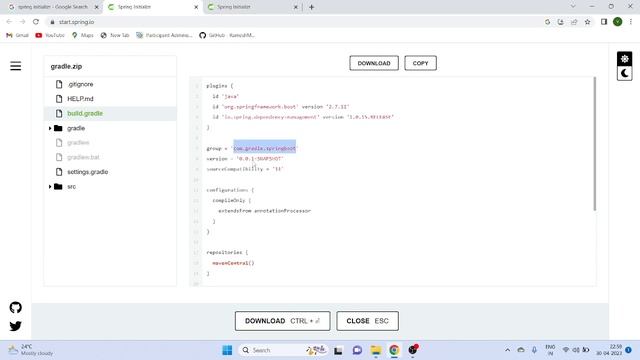Copy the build.gradle contents
This screenshot has width=640, height=360.
tap(420, 63)
